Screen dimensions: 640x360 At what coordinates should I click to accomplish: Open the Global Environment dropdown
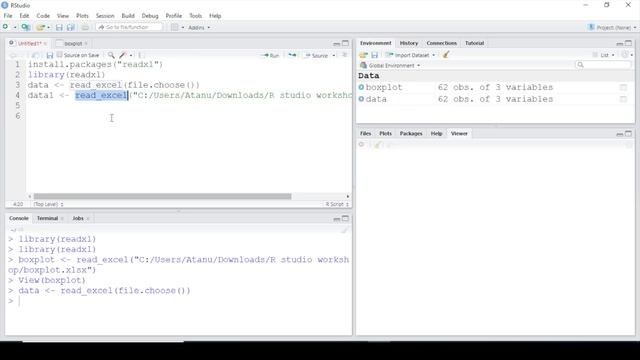point(390,65)
